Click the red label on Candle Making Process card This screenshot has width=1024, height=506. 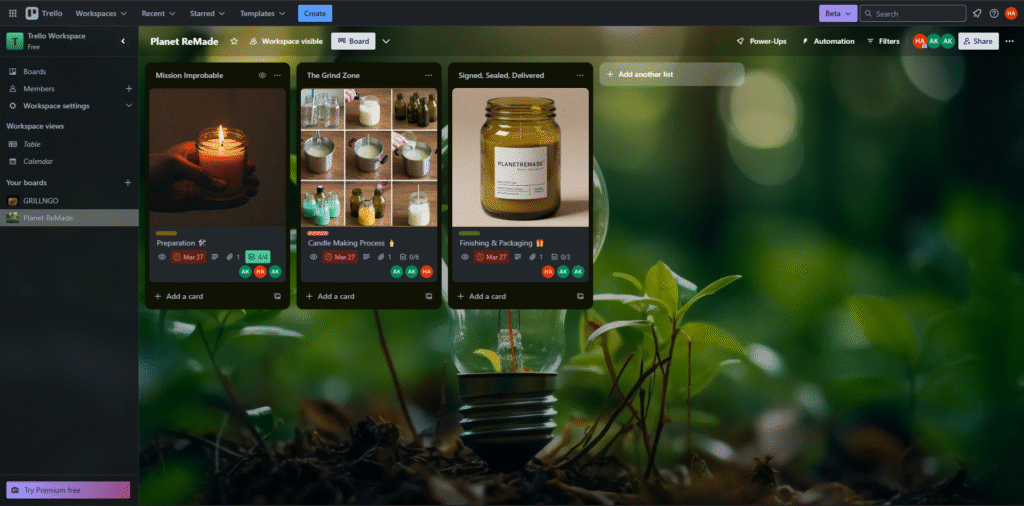point(317,233)
